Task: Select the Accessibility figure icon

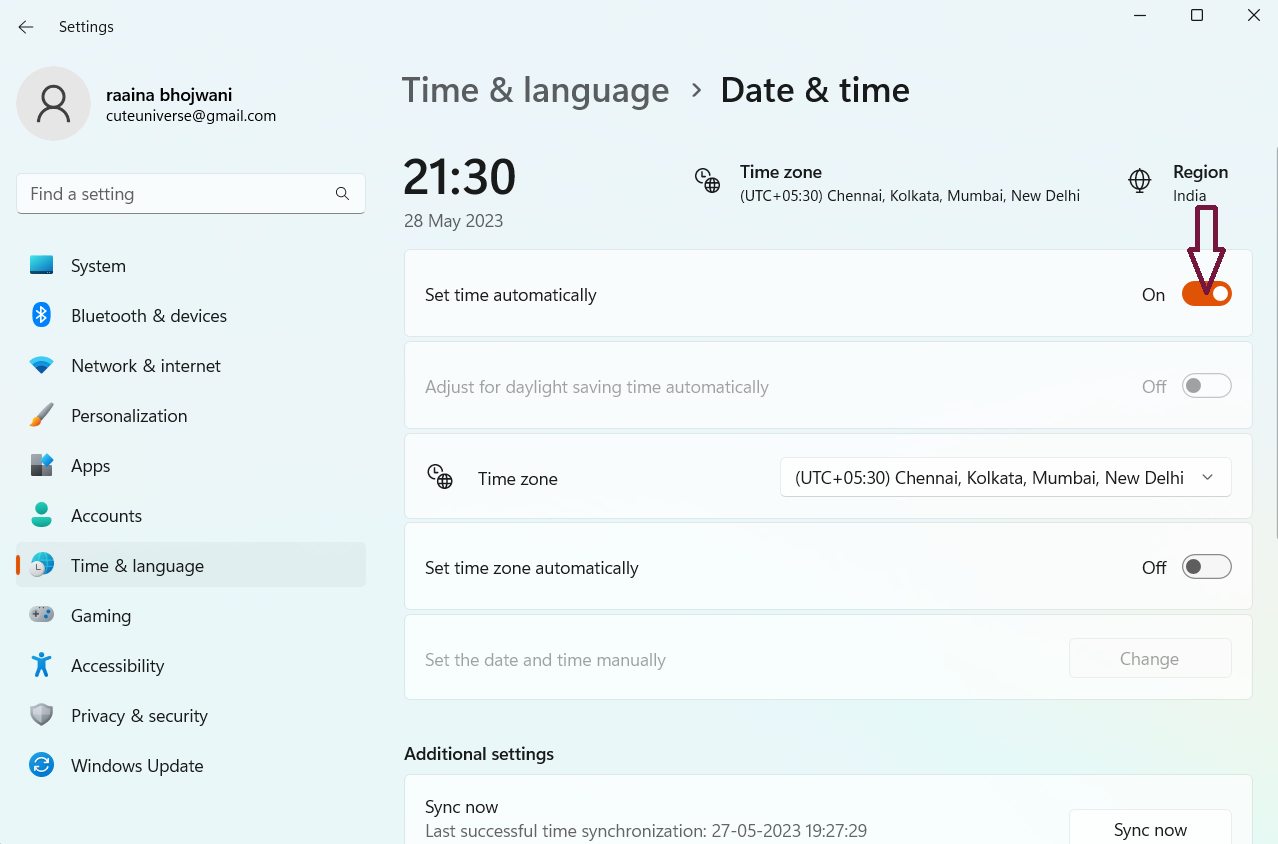Action: 41,666
